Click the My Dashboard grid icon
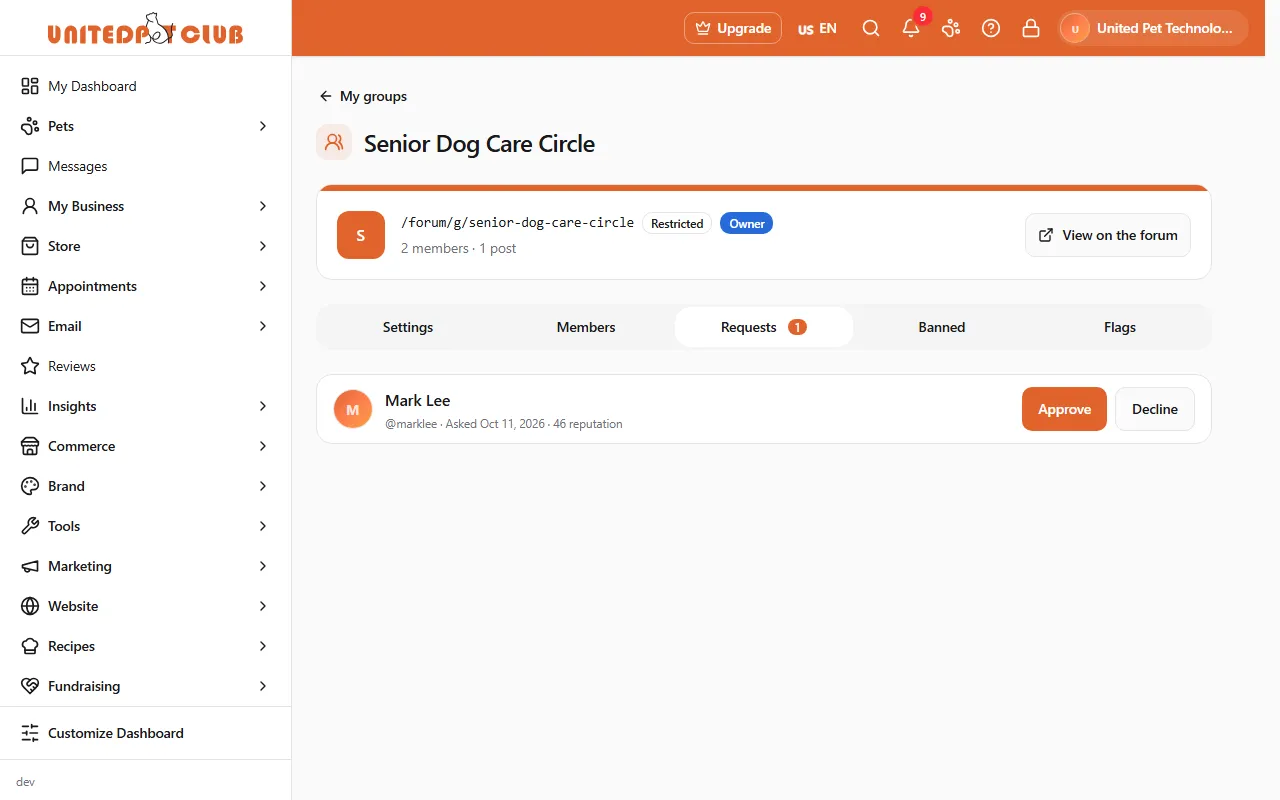Viewport: 1280px width, 800px height. click(x=30, y=86)
